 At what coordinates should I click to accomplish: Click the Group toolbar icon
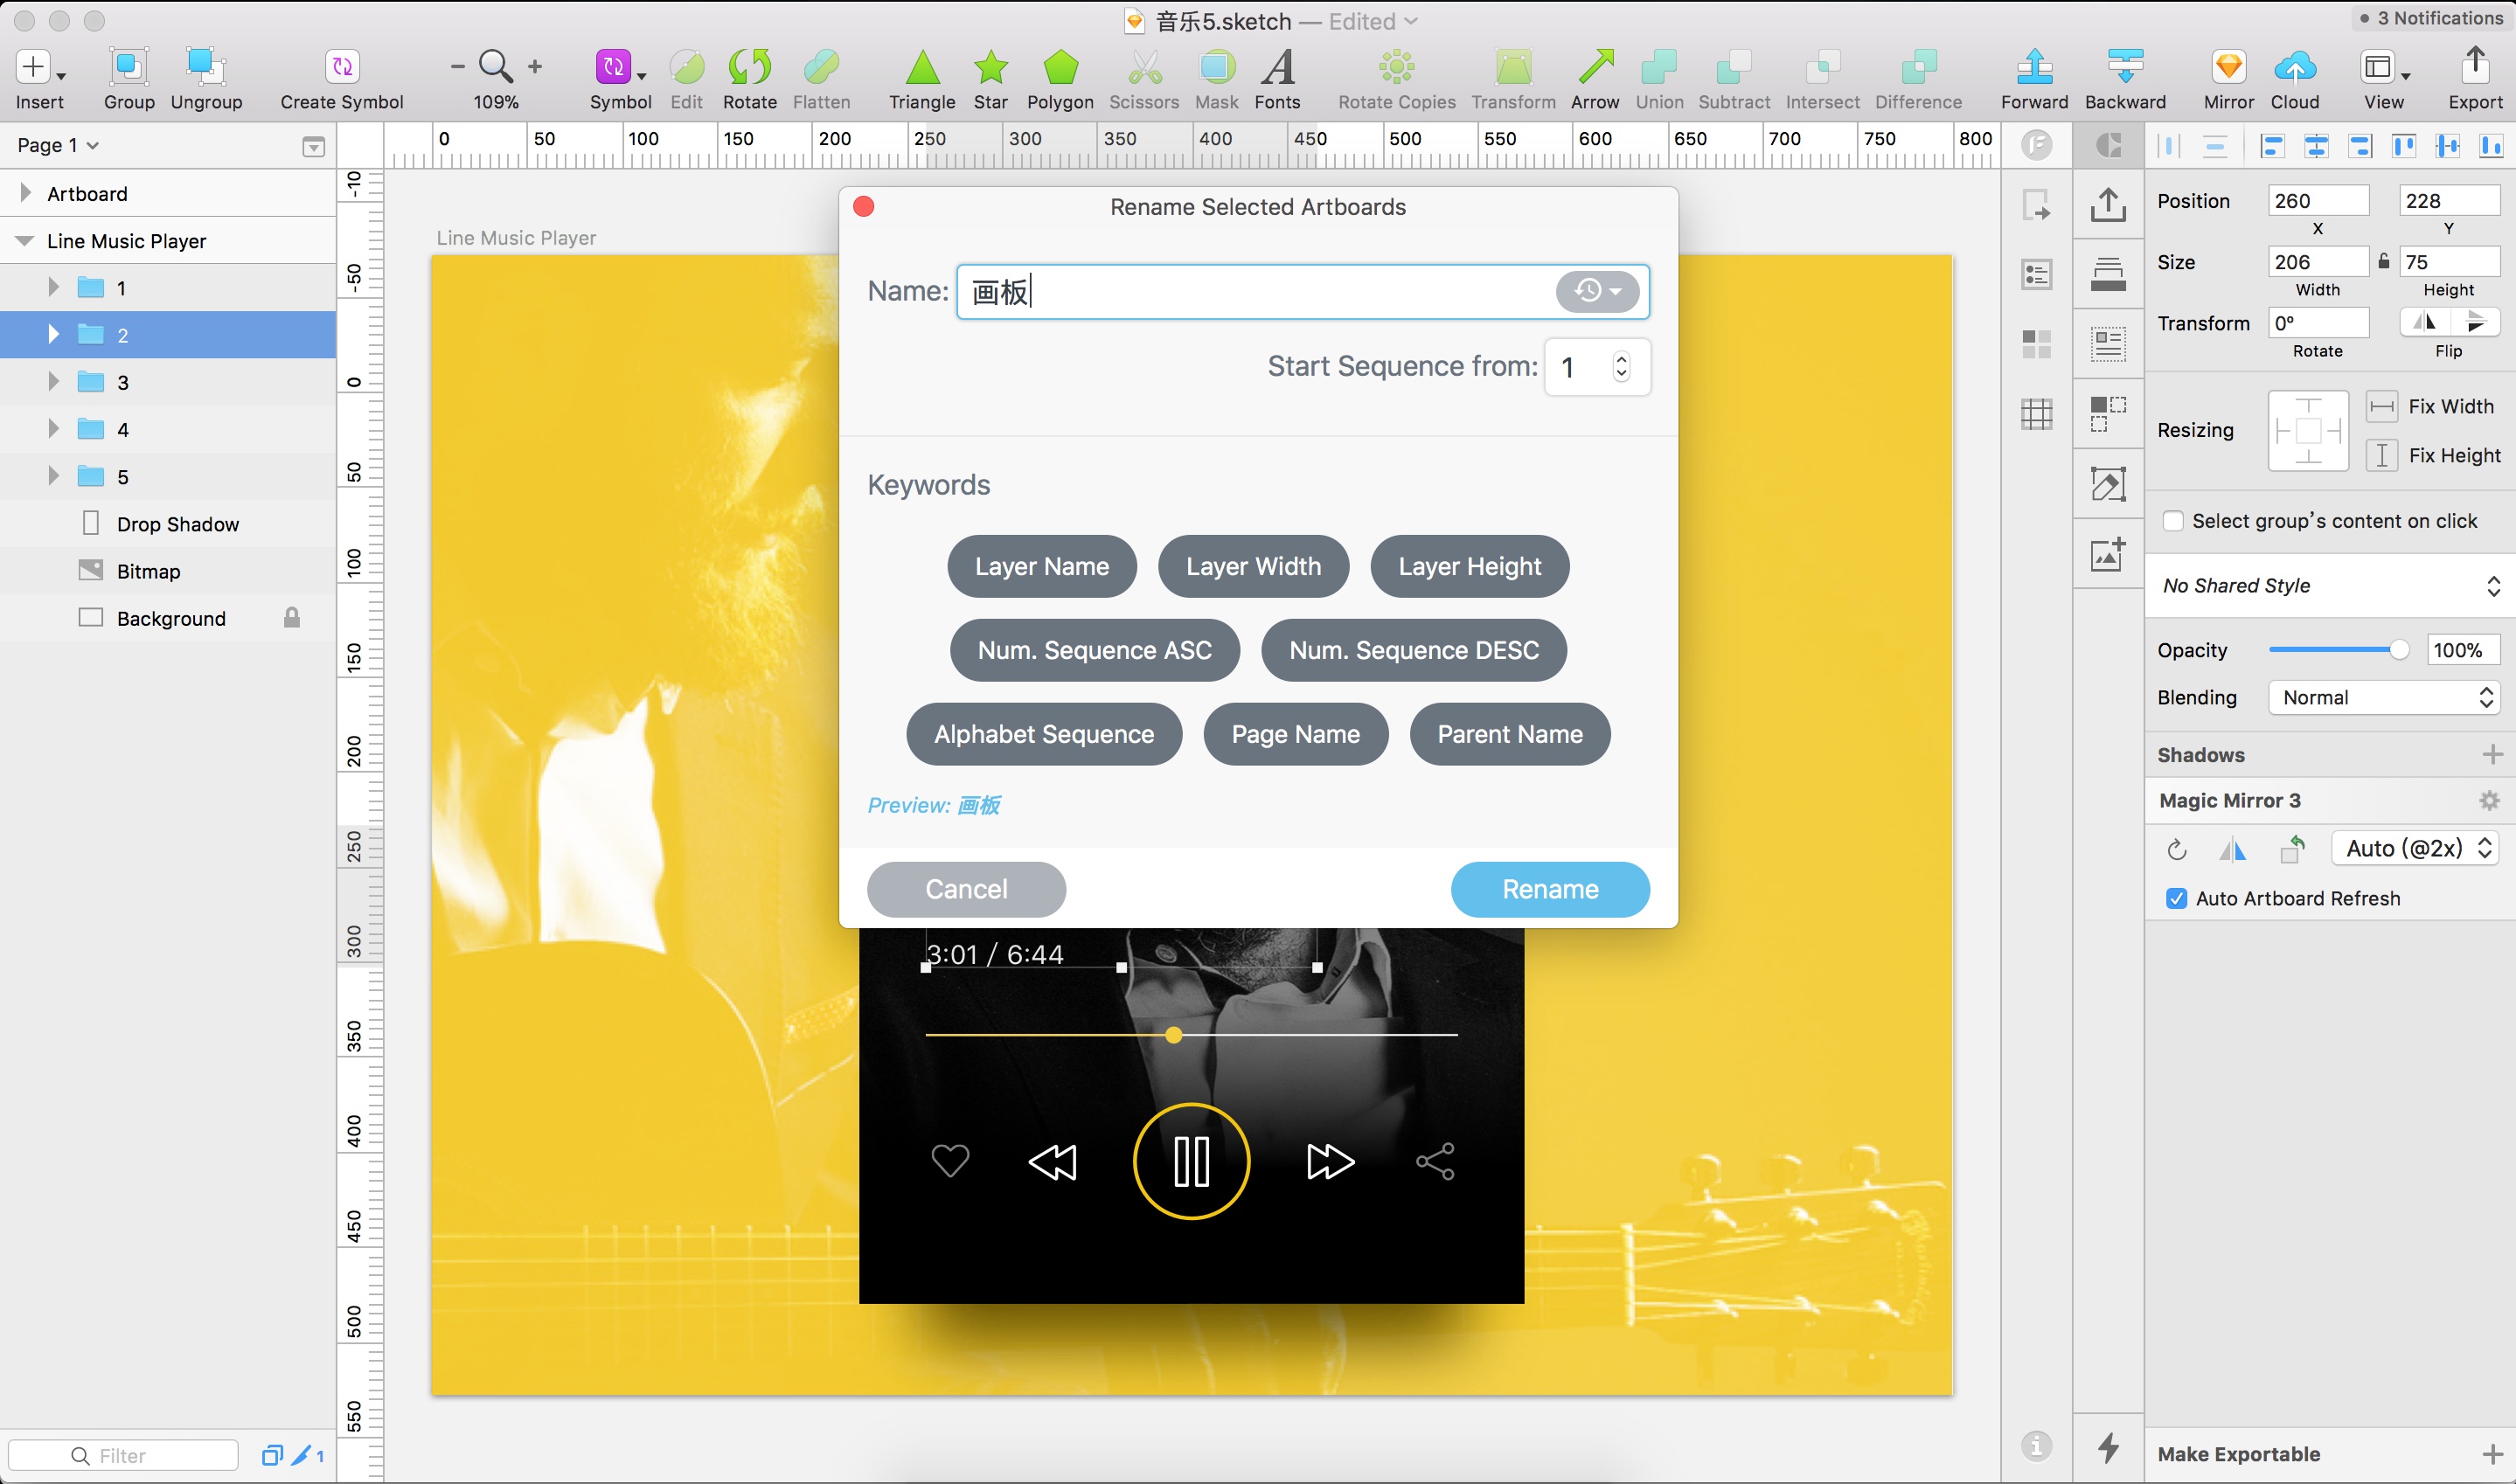pos(129,67)
